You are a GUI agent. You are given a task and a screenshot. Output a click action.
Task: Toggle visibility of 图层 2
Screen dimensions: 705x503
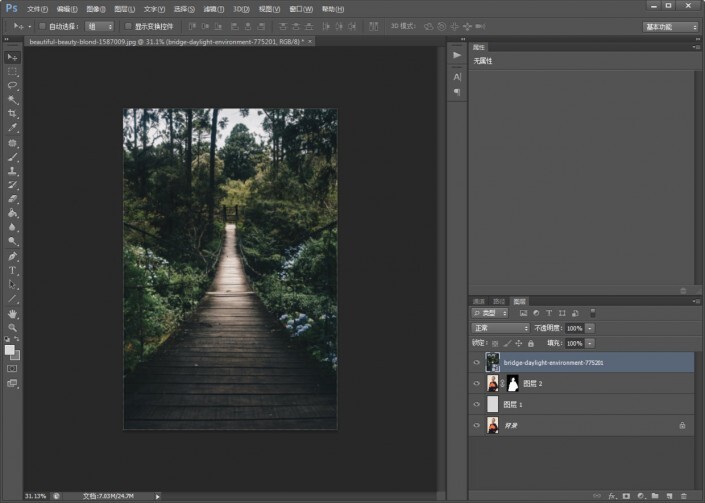coord(476,383)
